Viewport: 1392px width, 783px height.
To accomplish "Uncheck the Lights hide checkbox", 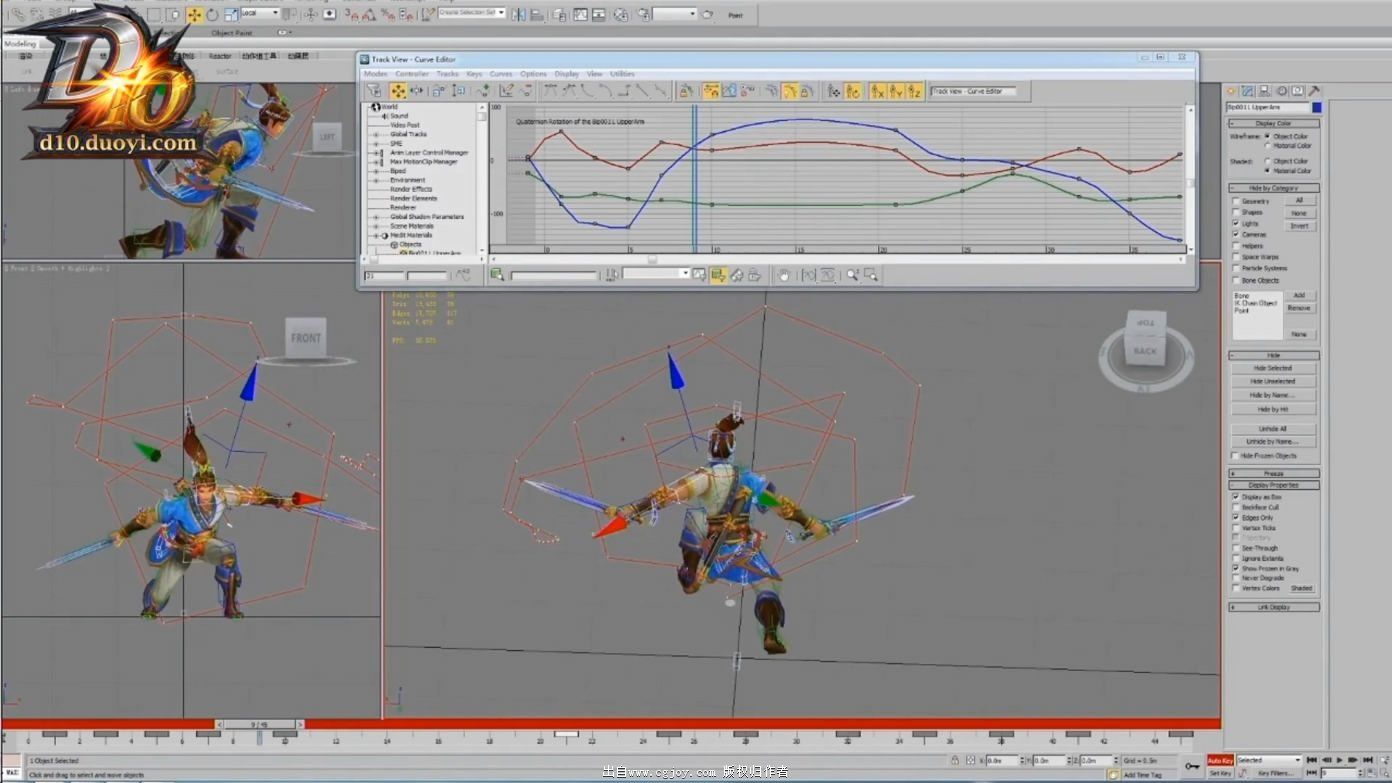I will pyautogui.click(x=1236, y=224).
